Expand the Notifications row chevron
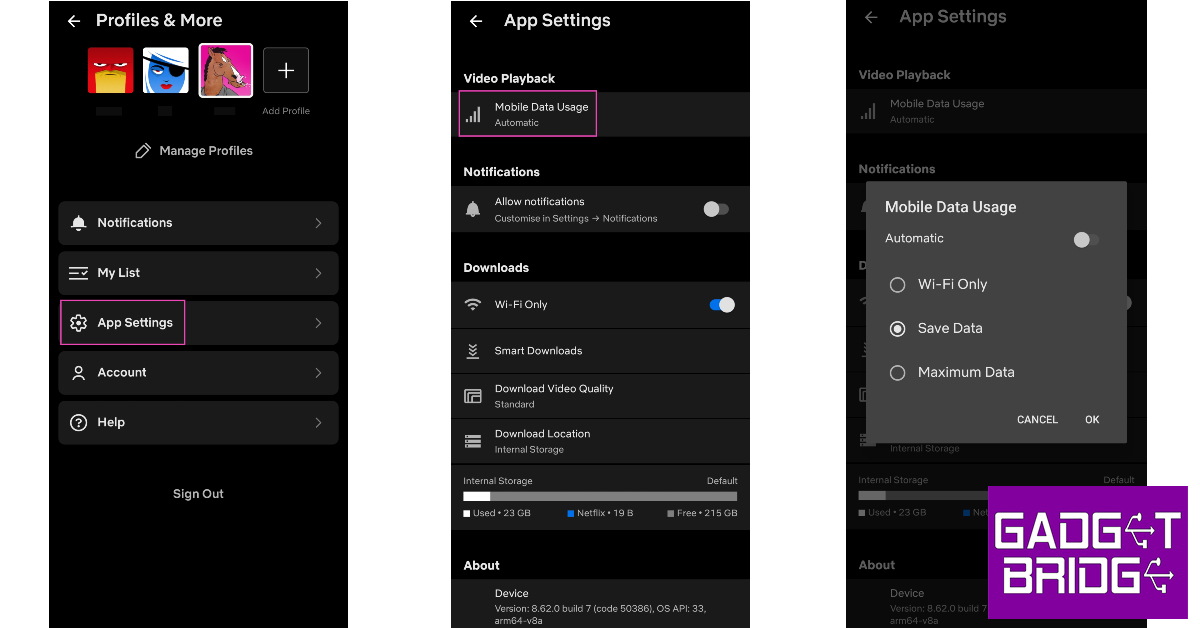 click(x=318, y=223)
